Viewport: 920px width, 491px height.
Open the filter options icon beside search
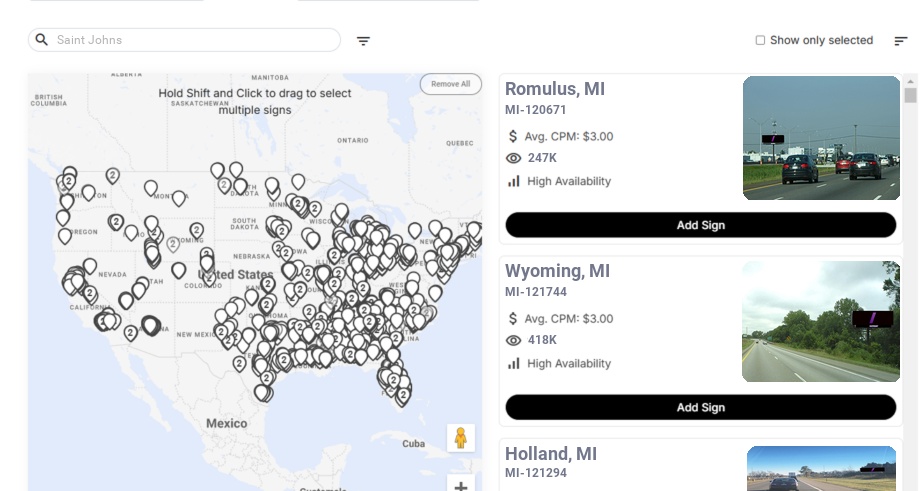[364, 41]
